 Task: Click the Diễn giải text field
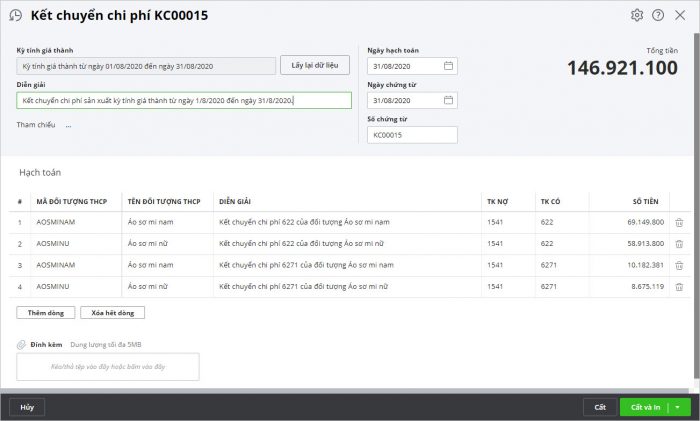point(184,101)
